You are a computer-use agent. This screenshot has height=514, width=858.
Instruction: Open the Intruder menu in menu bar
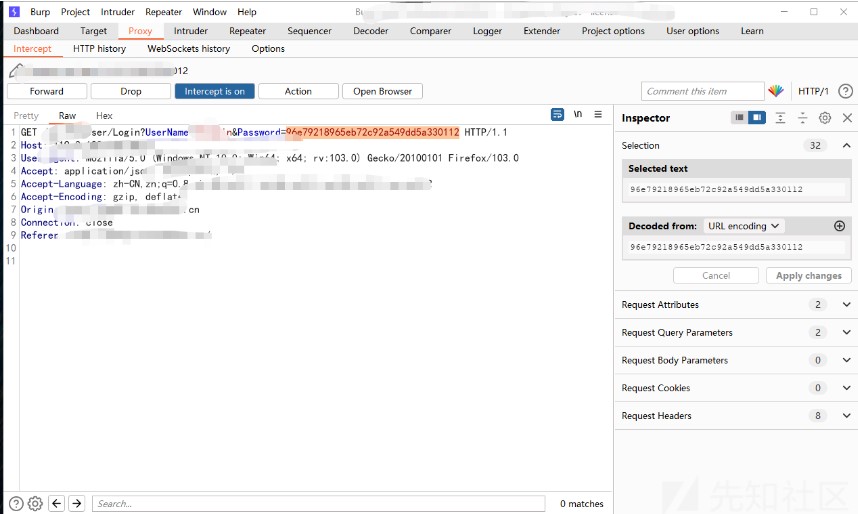tap(118, 11)
